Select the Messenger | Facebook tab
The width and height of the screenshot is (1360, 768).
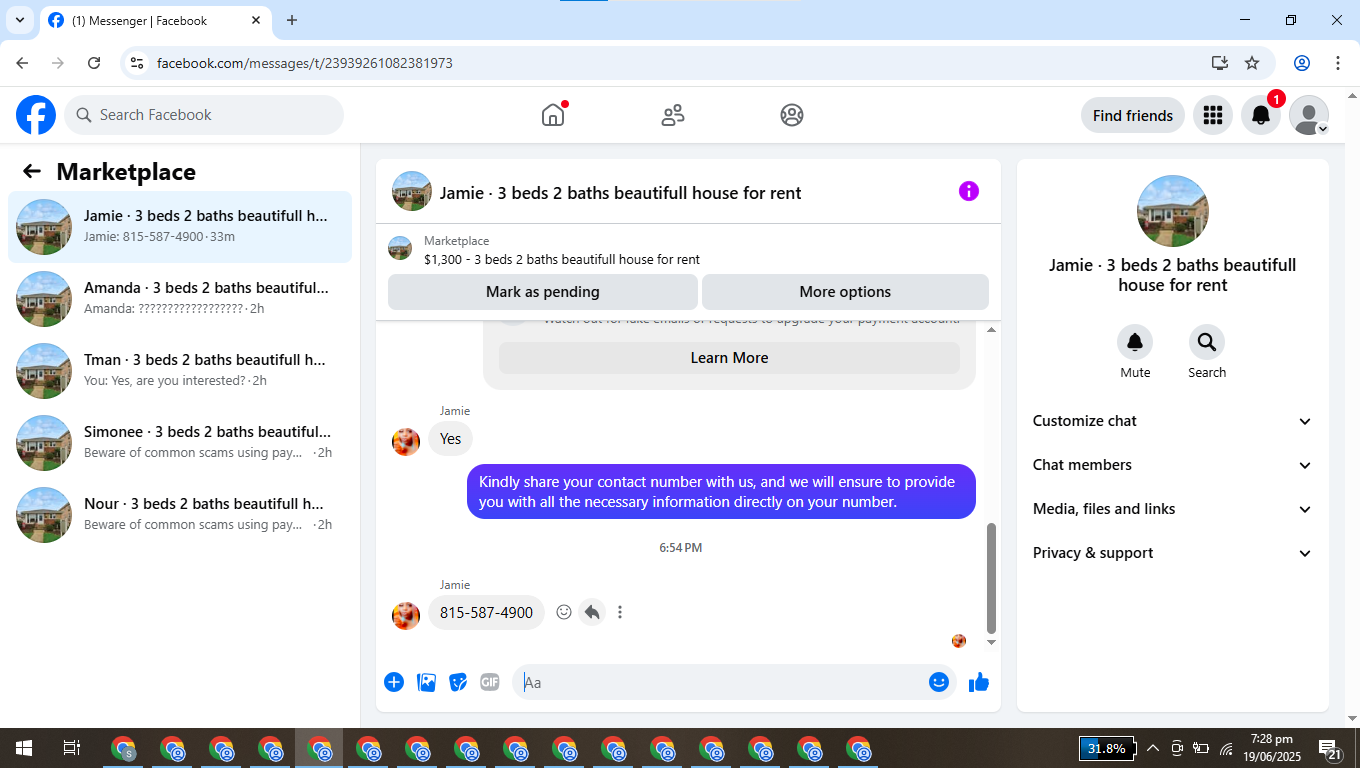[x=155, y=20]
